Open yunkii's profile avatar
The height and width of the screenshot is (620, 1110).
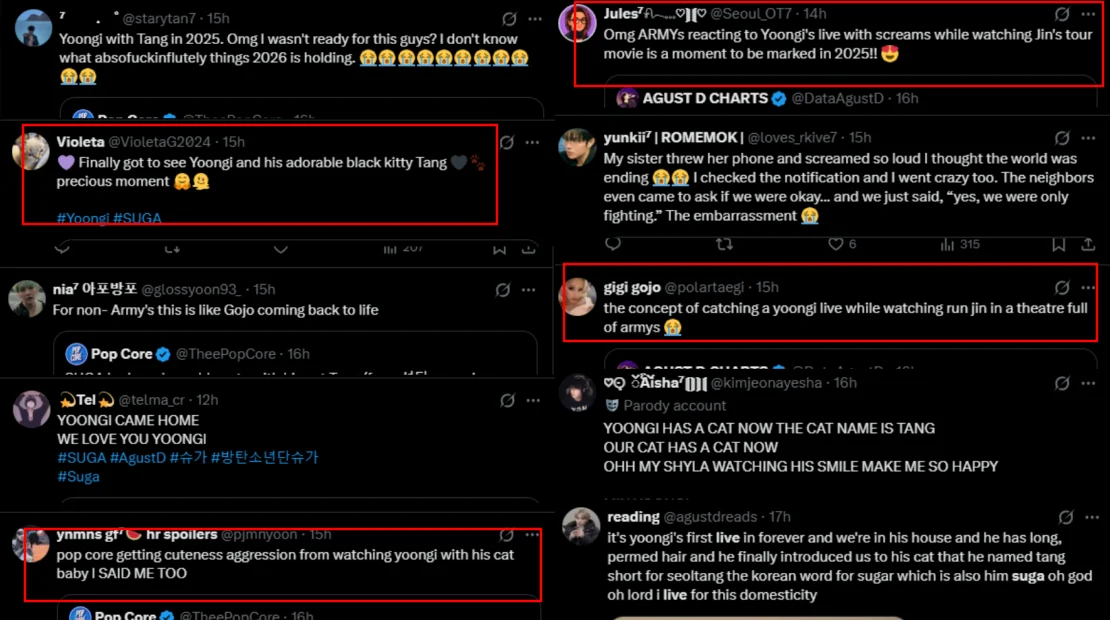pyautogui.click(x=579, y=147)
